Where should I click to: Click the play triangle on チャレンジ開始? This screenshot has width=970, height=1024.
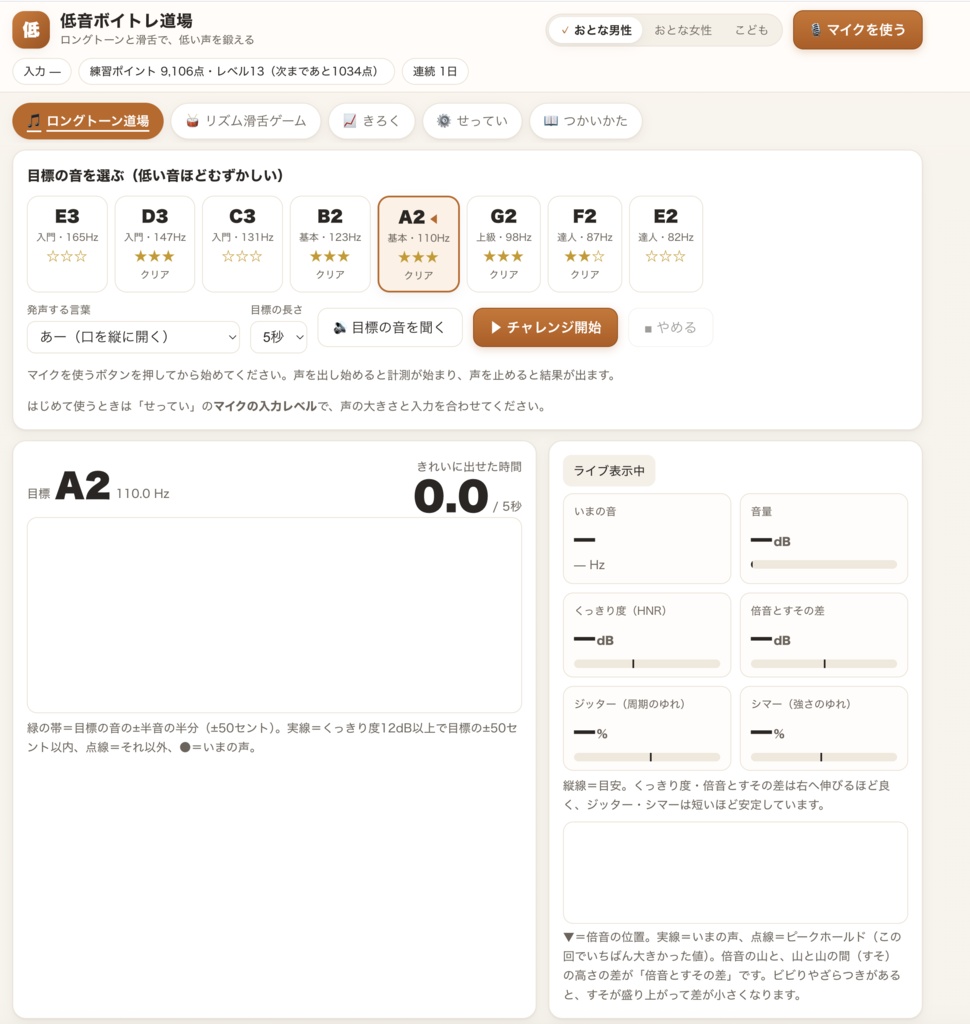point(495,327)
